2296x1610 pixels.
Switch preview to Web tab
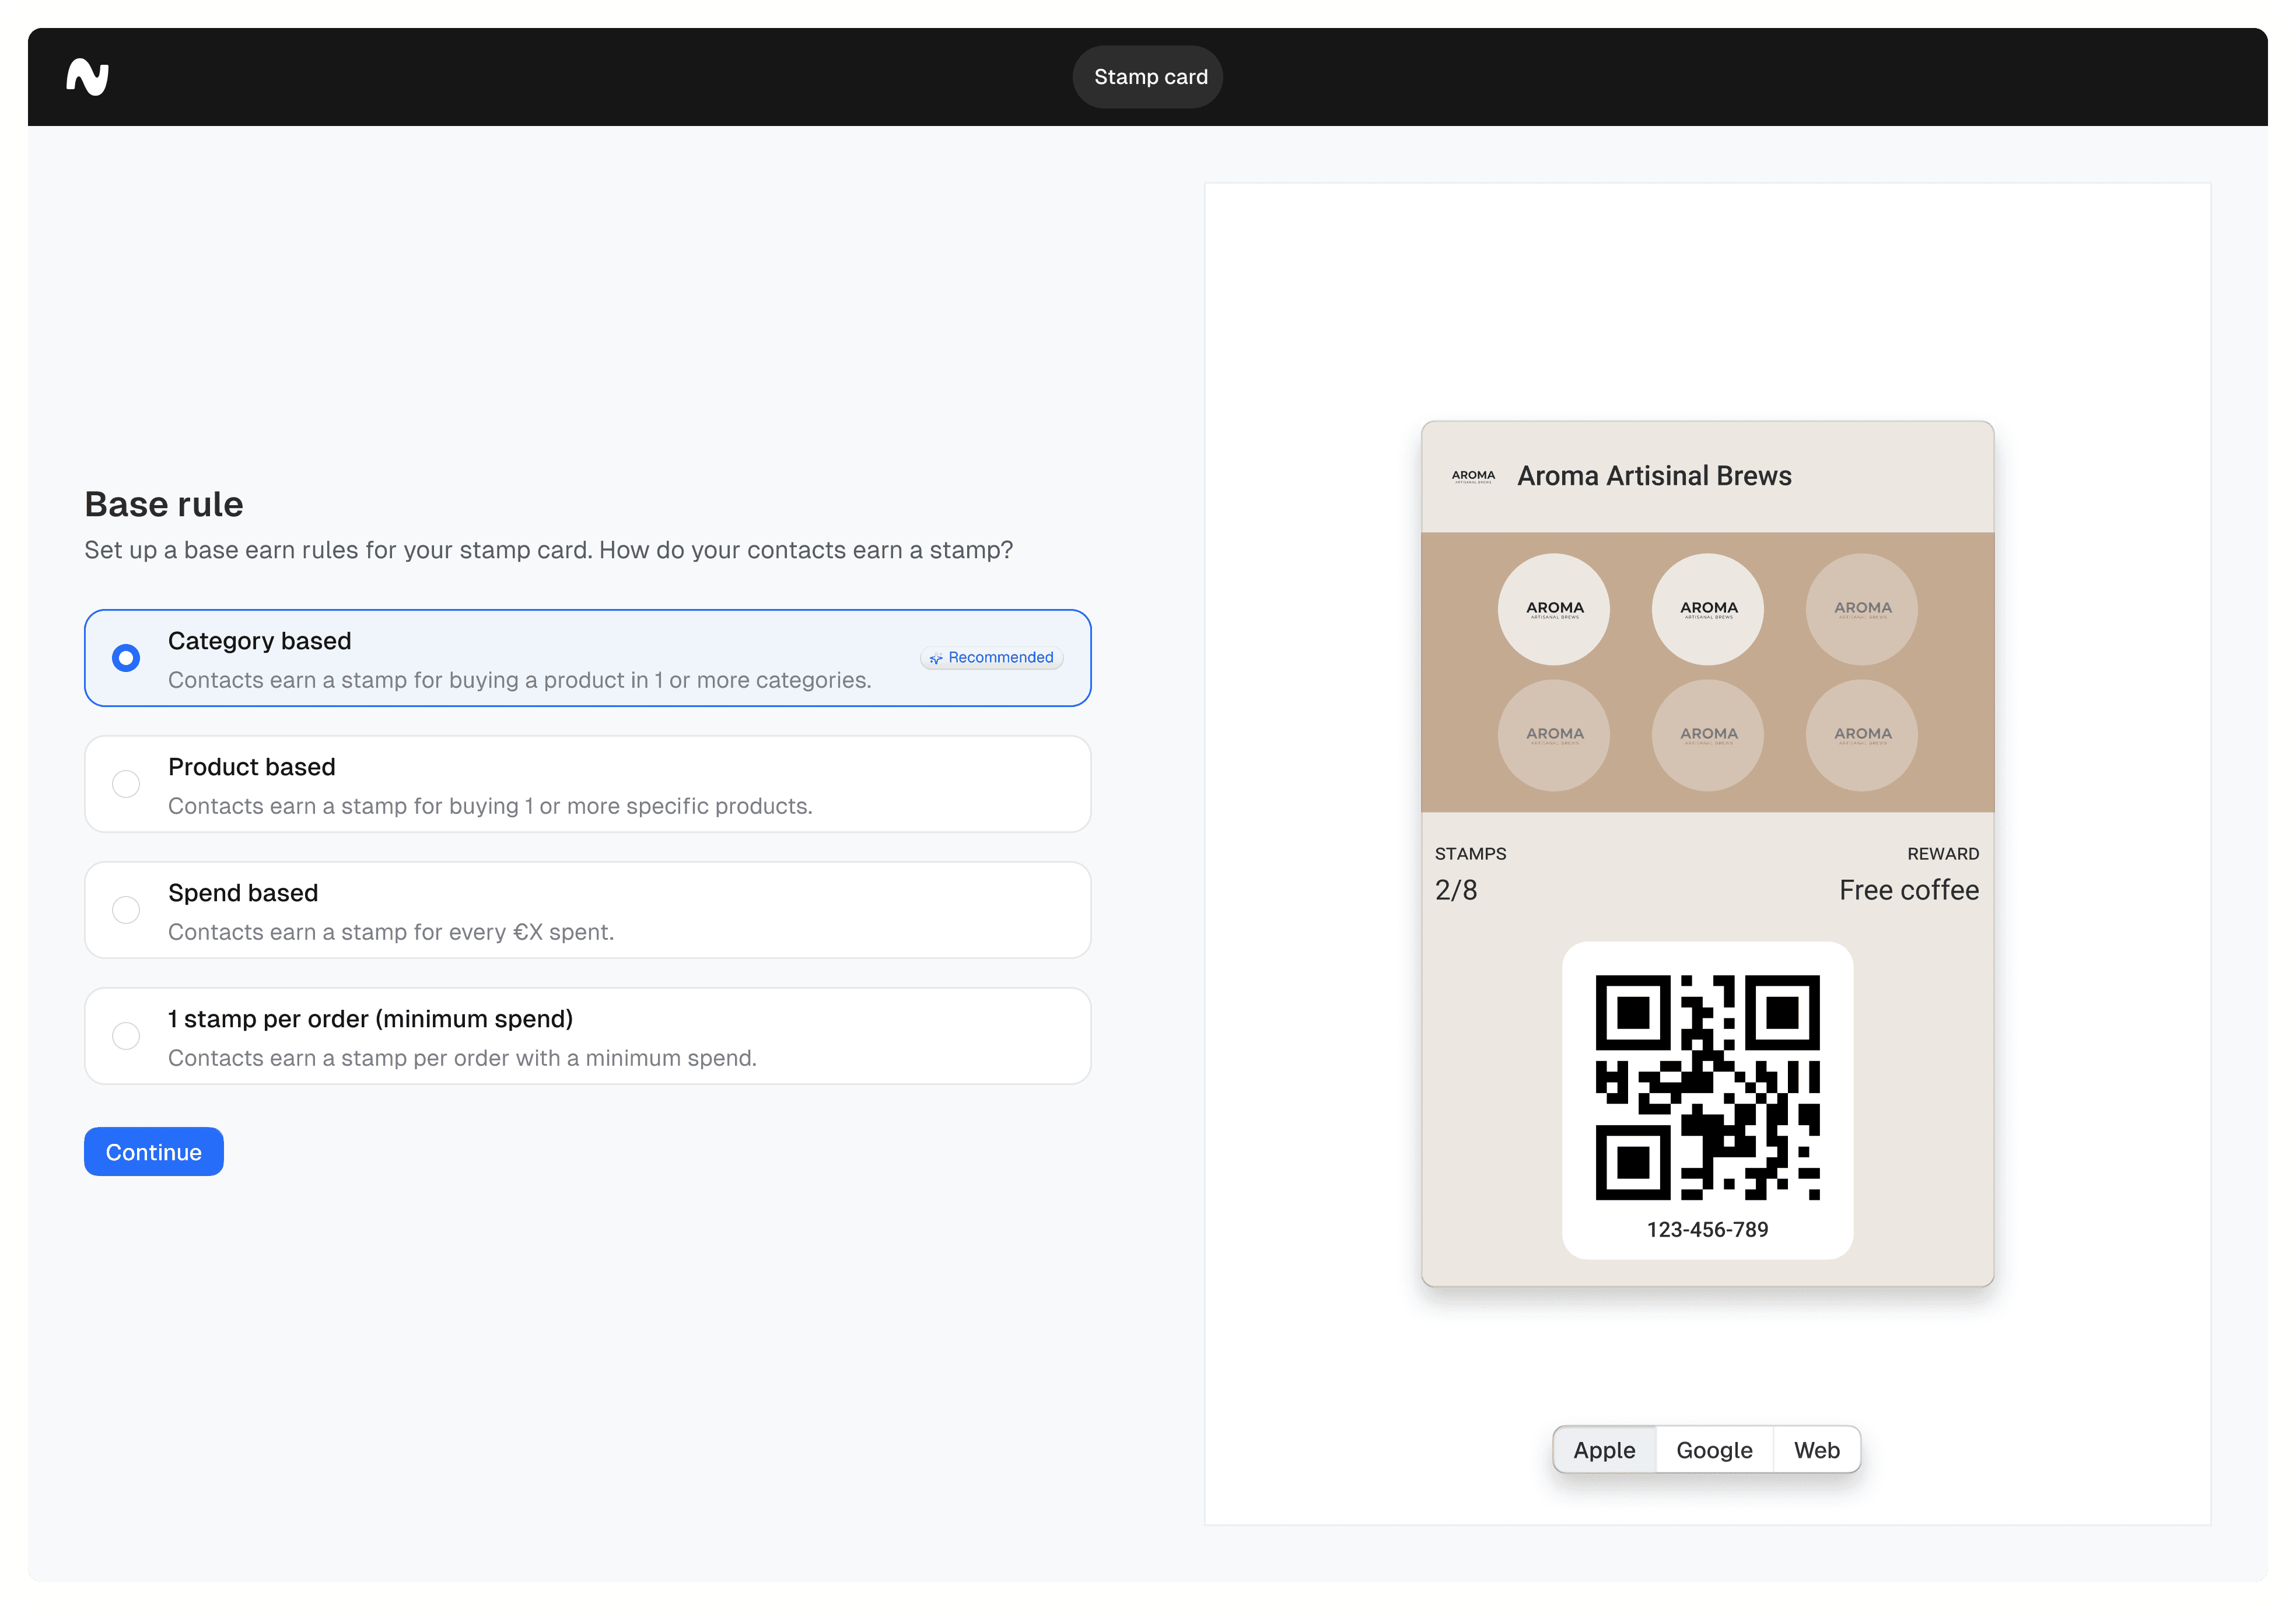(x=1816, y=1450)
